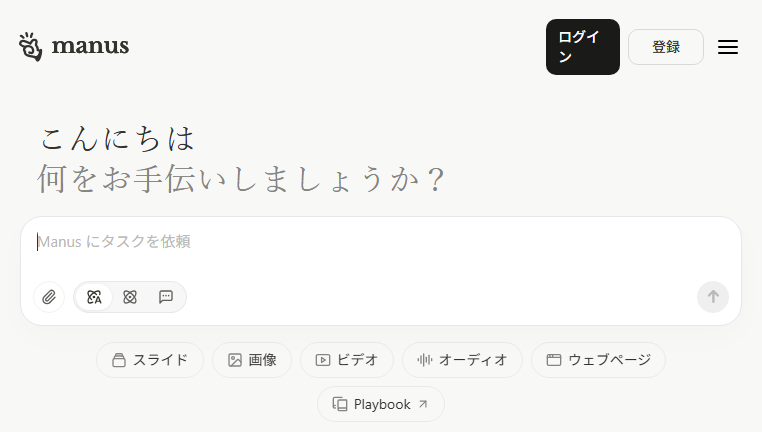The image size is (762, 432).
Task: Choose the 画像 option
Action: point(252,360)
